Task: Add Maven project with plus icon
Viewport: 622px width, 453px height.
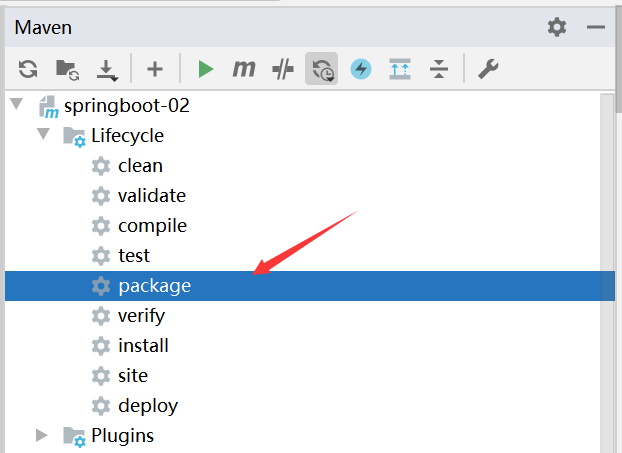Action: (155, 69)
